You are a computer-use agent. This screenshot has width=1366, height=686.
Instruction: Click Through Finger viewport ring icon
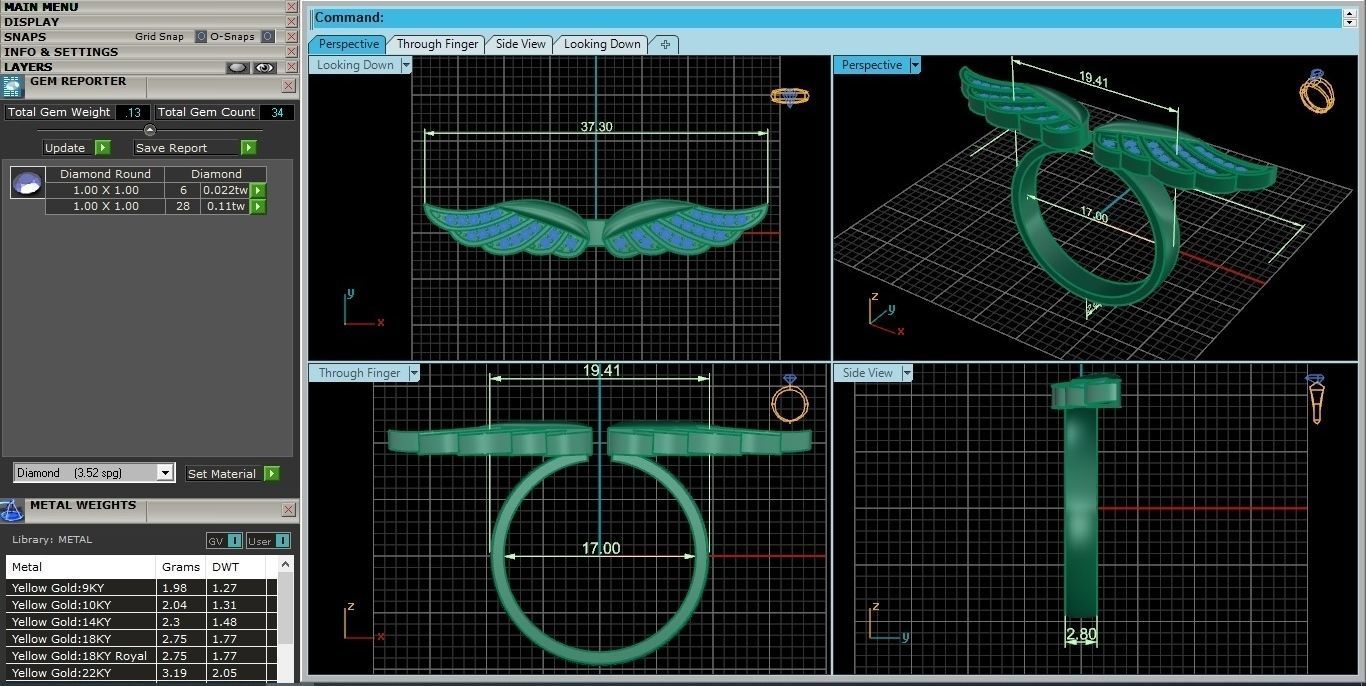(x=789, y=400)
